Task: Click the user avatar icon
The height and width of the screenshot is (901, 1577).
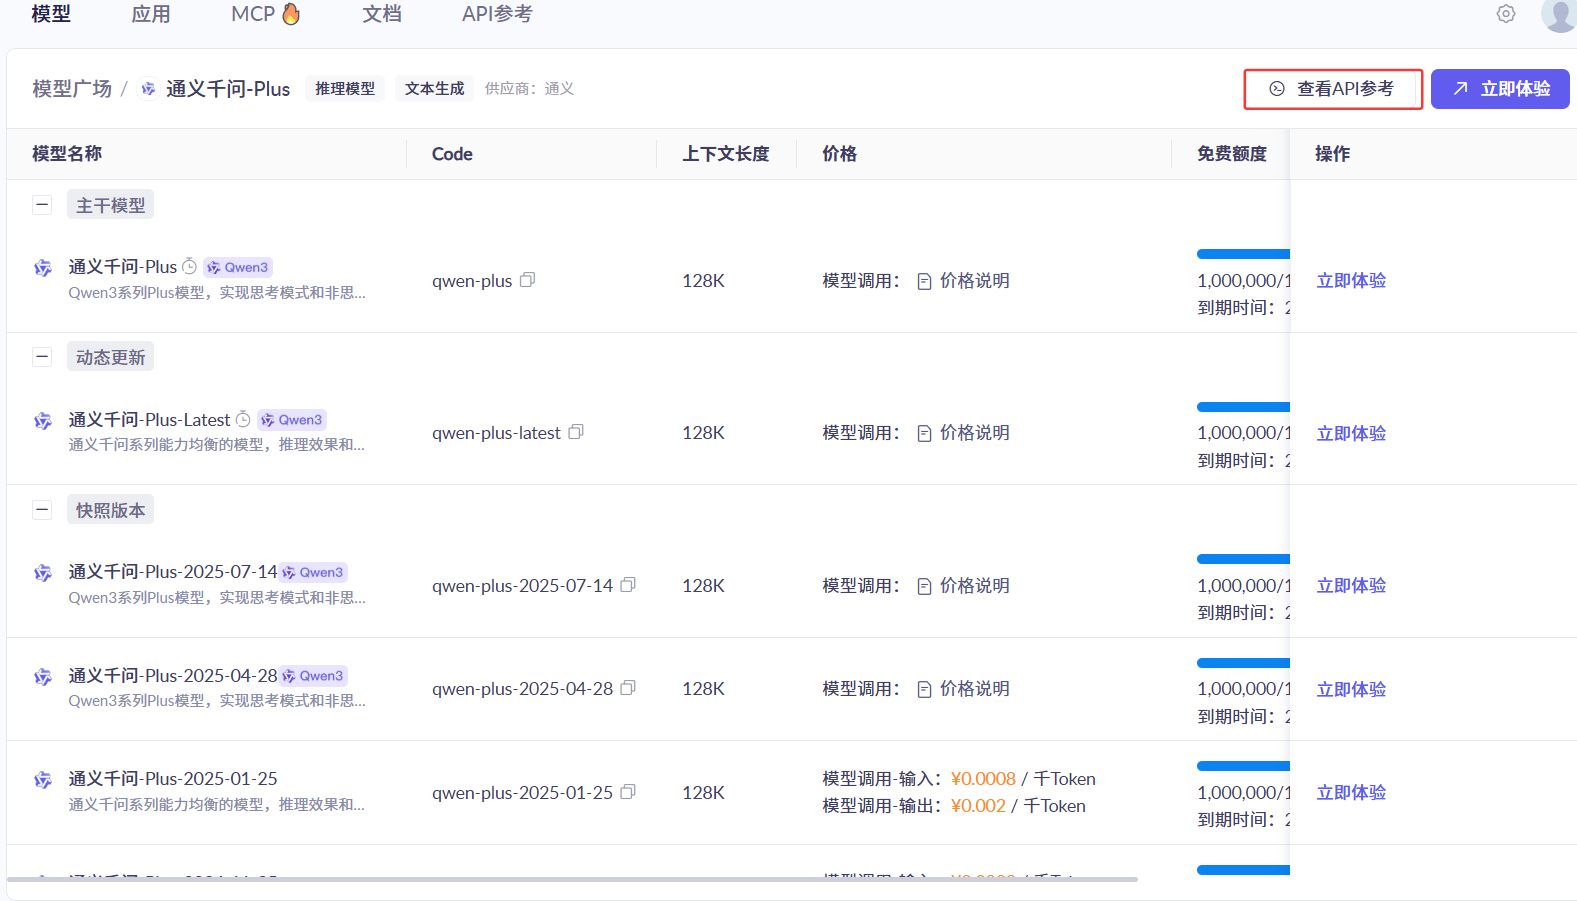Action: point(1558,14)
